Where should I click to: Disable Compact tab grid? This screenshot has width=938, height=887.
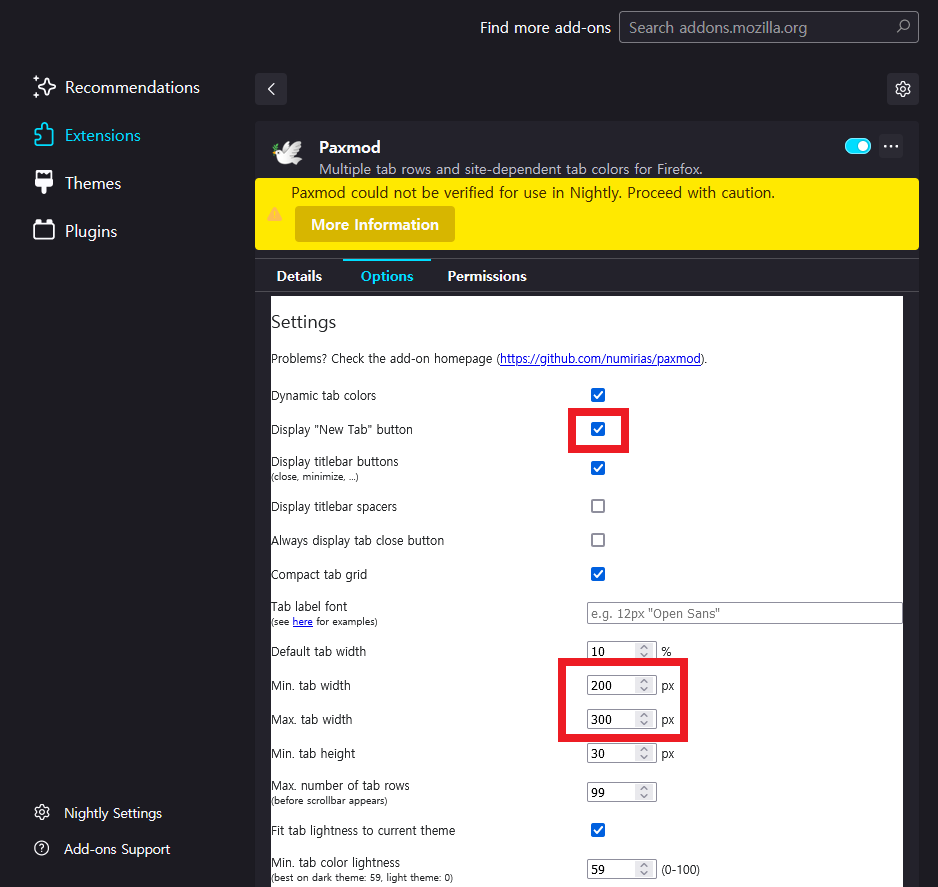pos(597,574)
